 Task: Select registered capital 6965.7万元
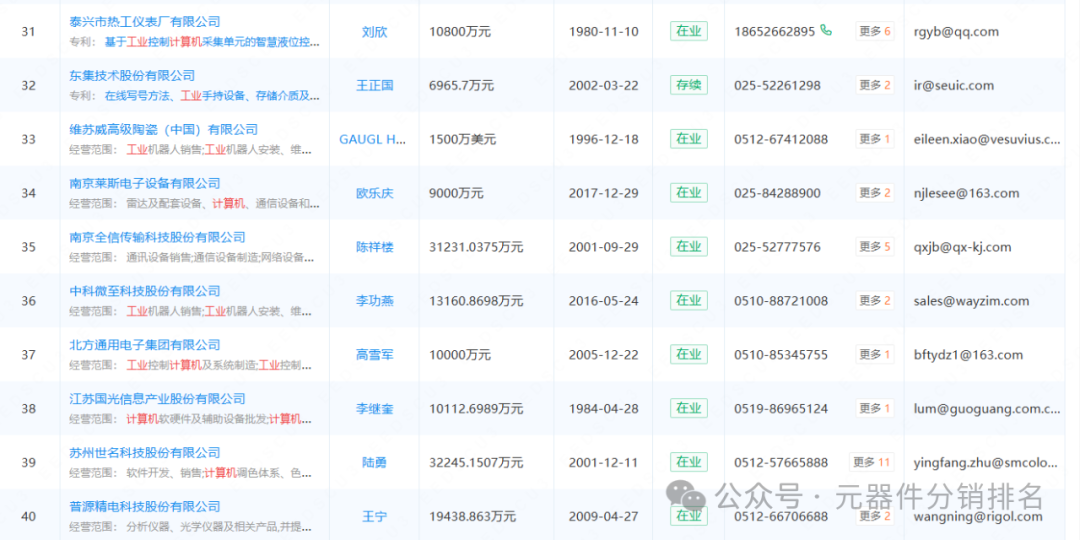click(461, 85)
